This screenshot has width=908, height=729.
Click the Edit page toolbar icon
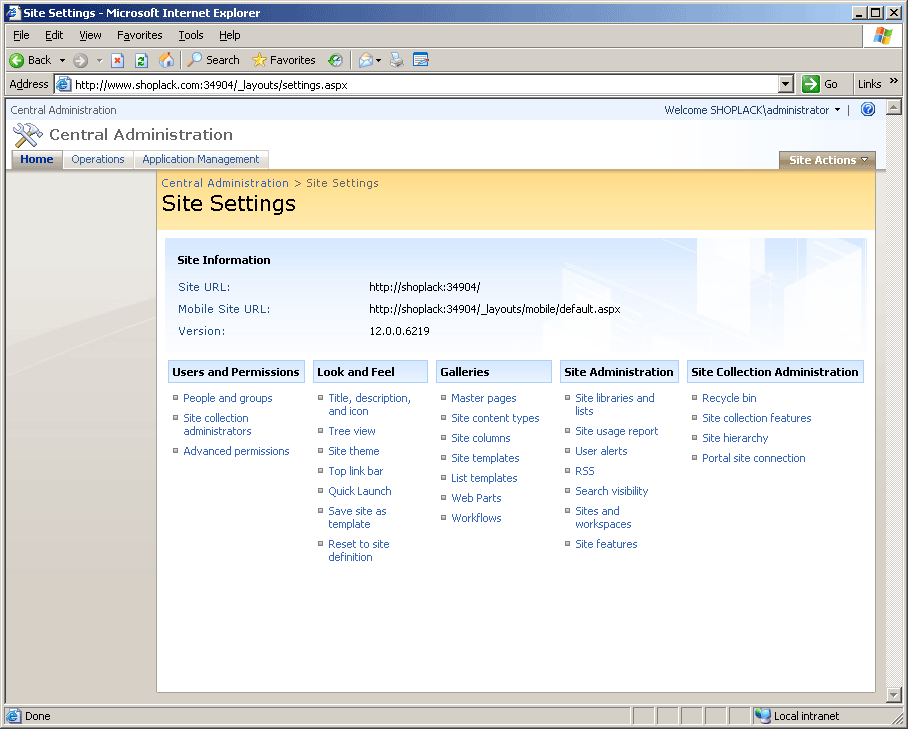tap(421, 60)
